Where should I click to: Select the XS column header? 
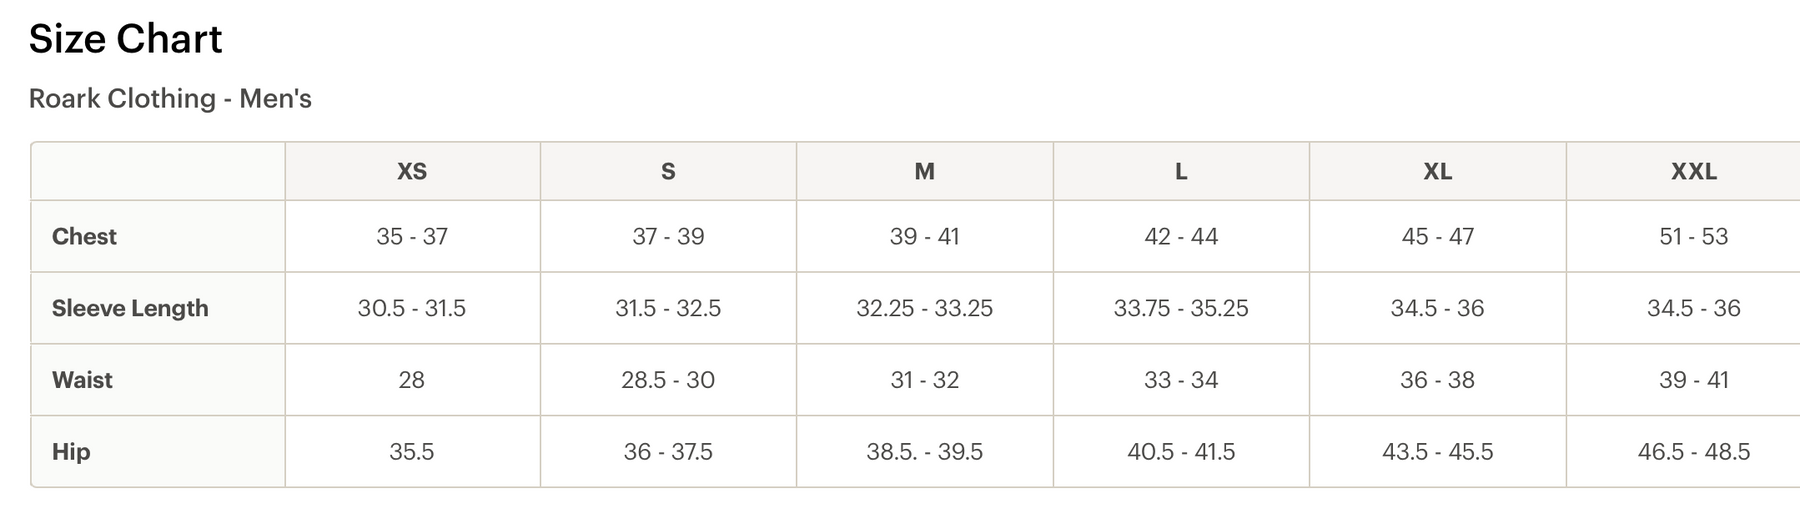click(x=412, y=172)
